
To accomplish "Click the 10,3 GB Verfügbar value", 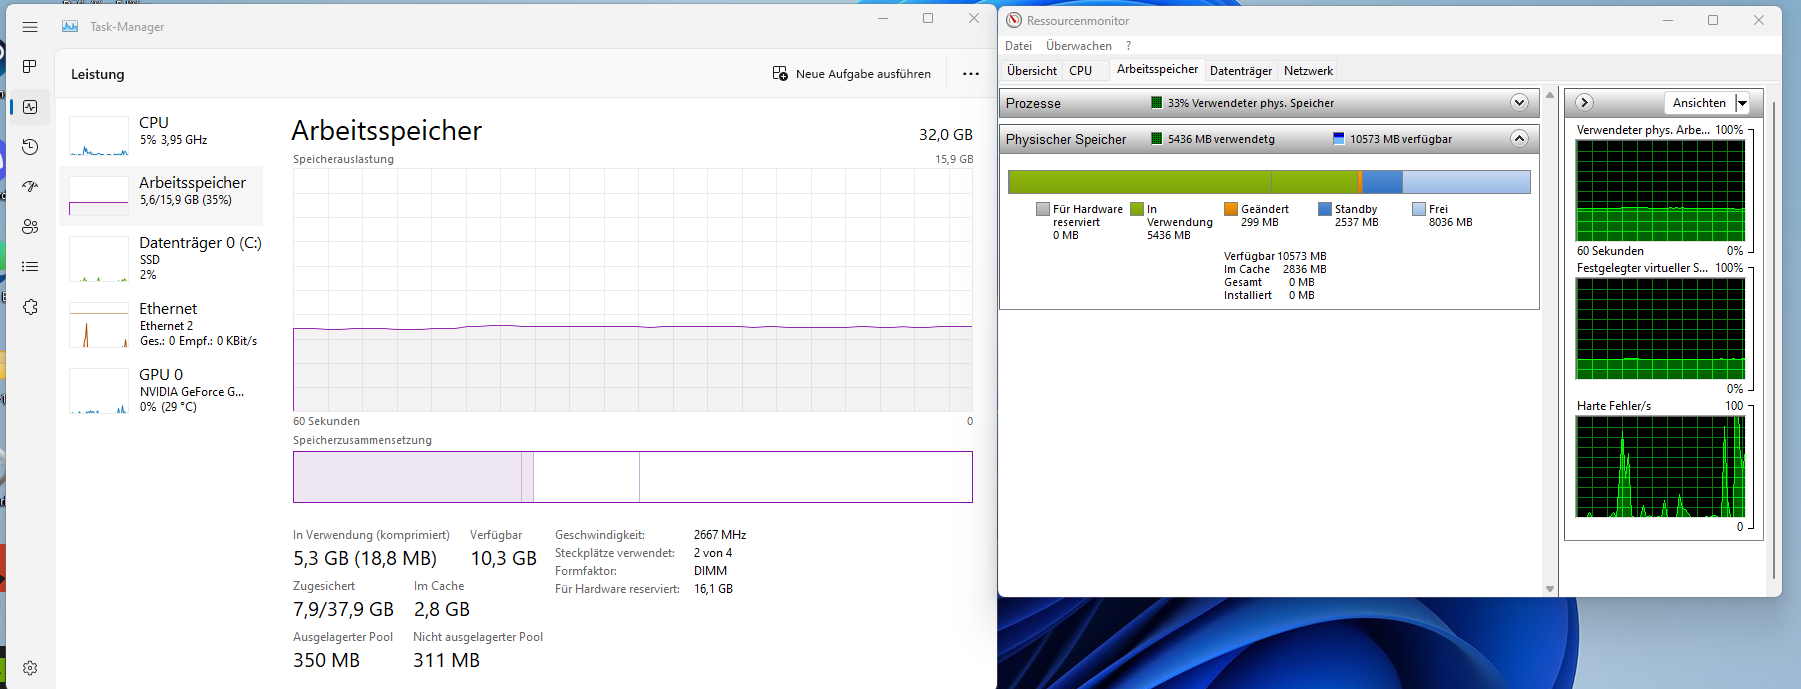I will pos(503,558).
